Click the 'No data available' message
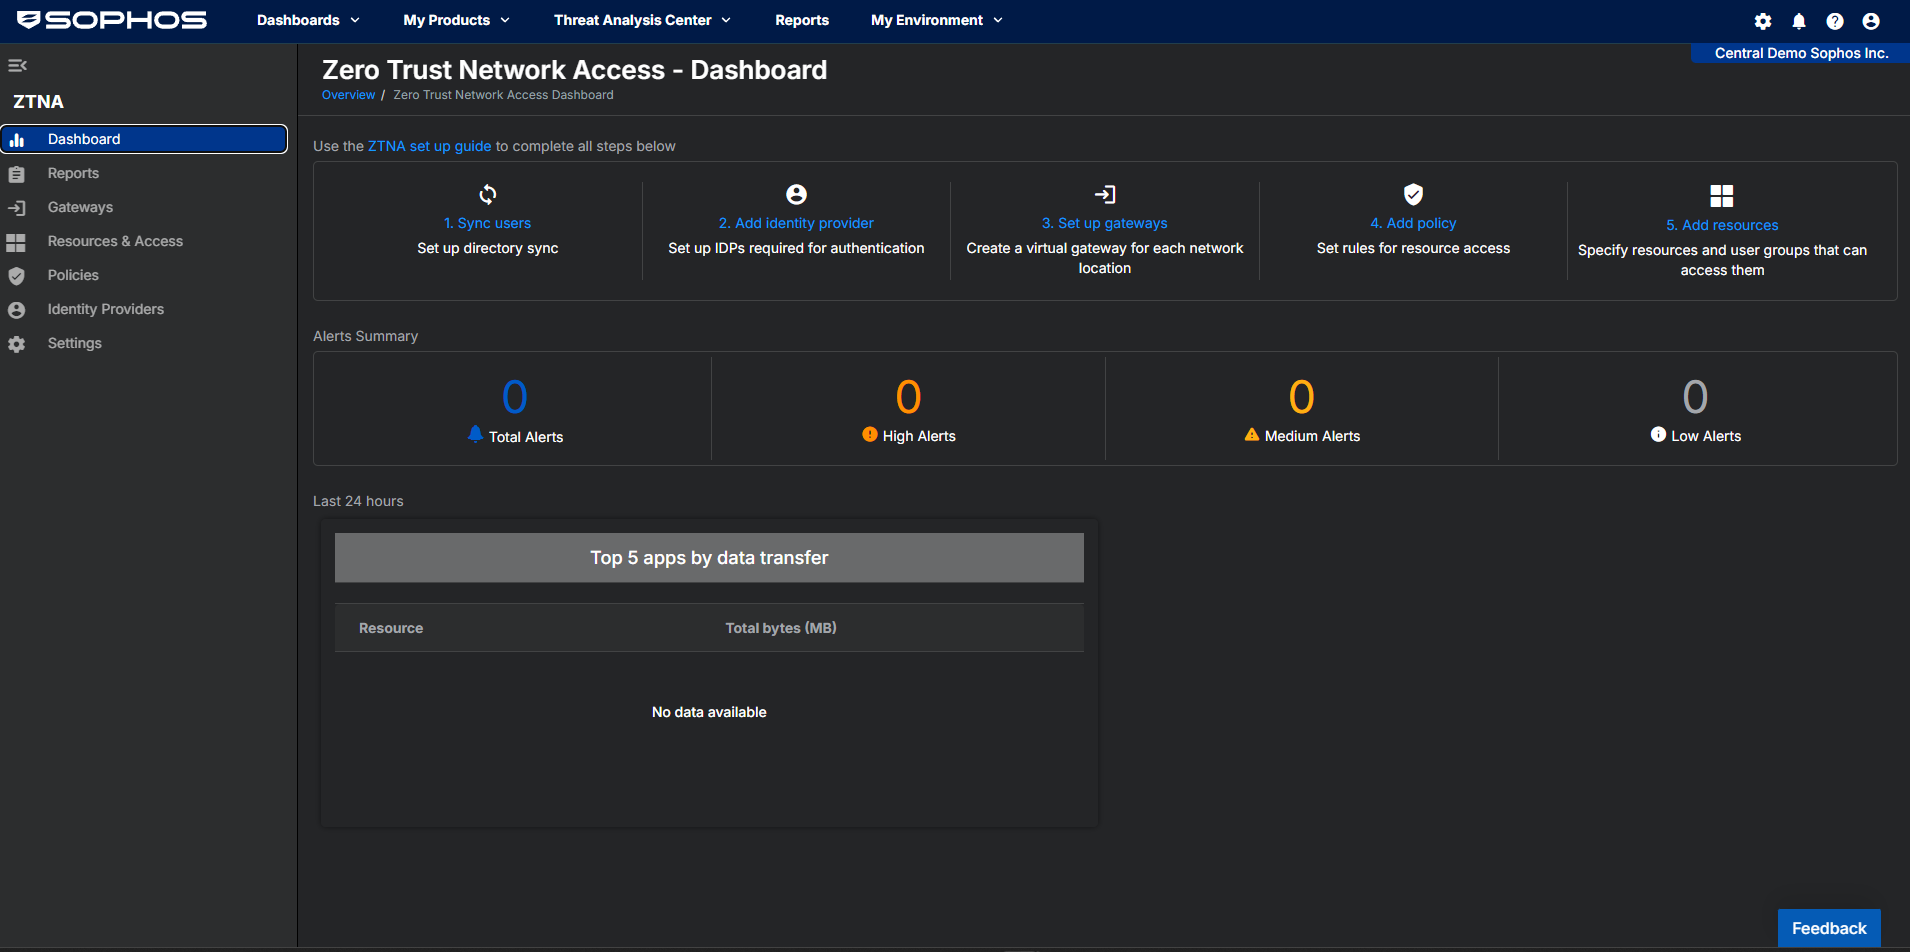1910x952 pixels. 709,712
